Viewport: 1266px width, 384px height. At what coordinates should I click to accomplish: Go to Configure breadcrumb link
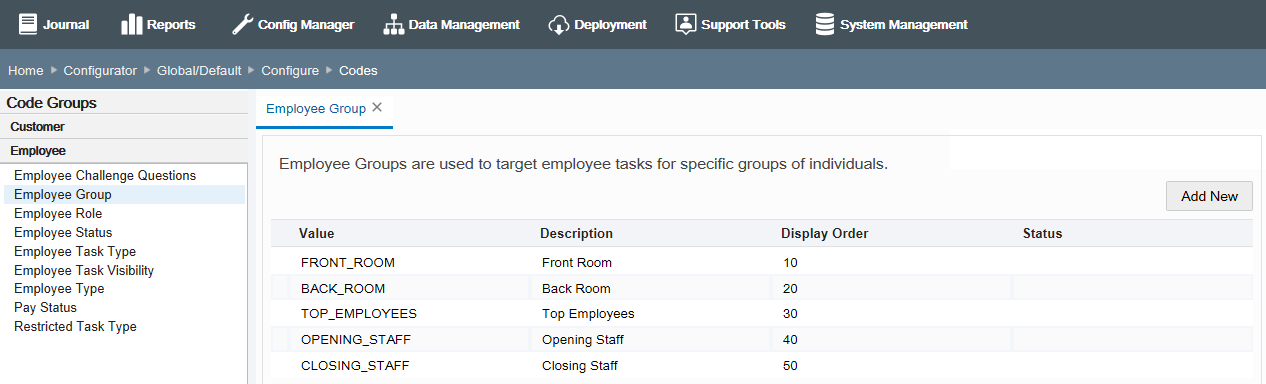[x=290, y=71]
